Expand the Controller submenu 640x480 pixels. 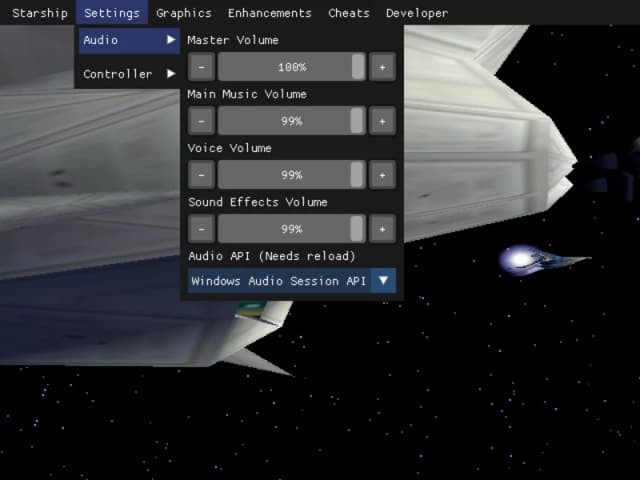coord(129,74)
